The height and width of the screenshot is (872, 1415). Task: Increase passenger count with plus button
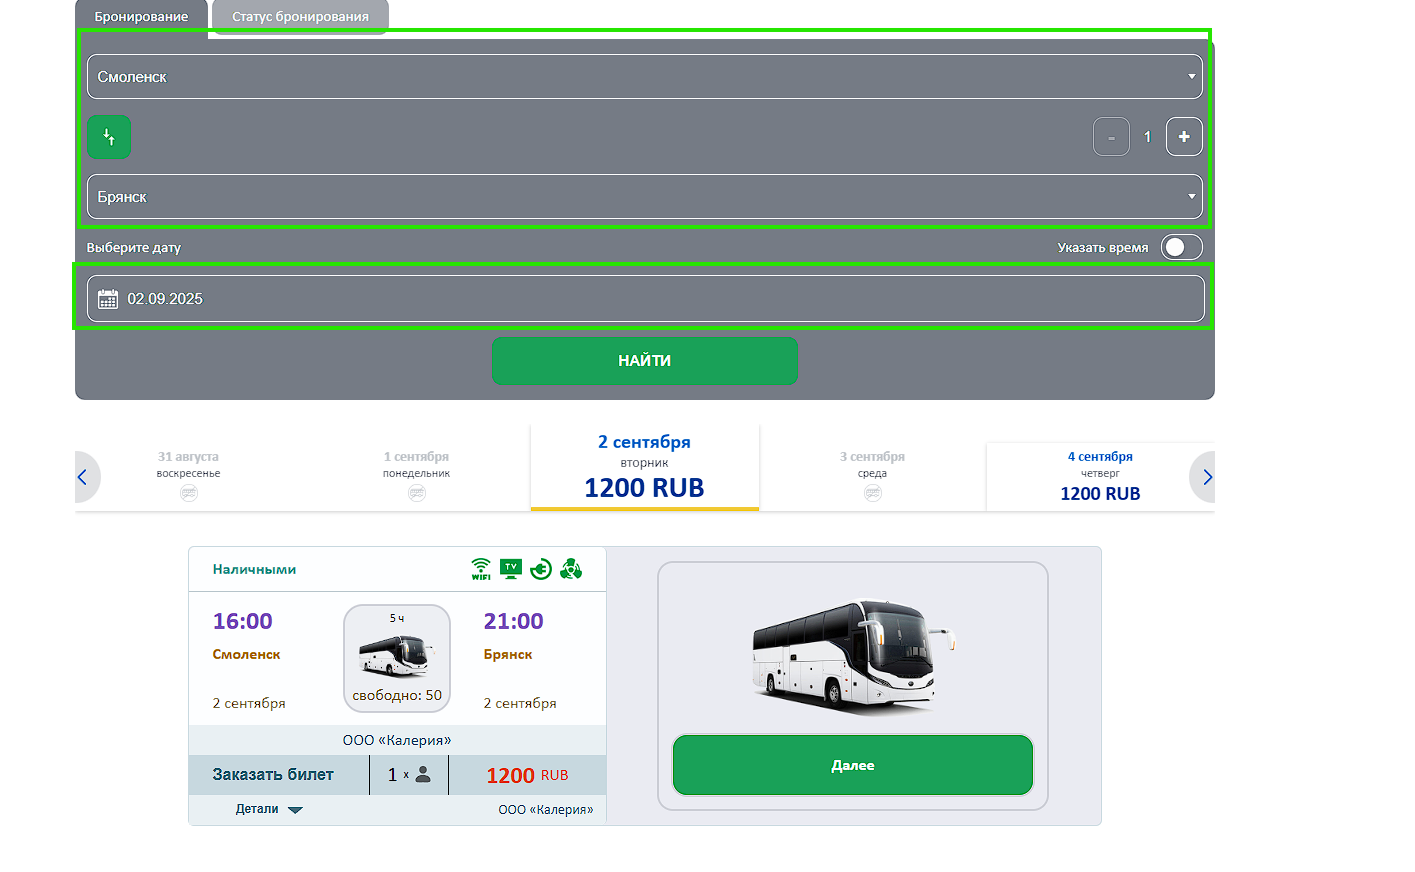tap(1184, 137)
